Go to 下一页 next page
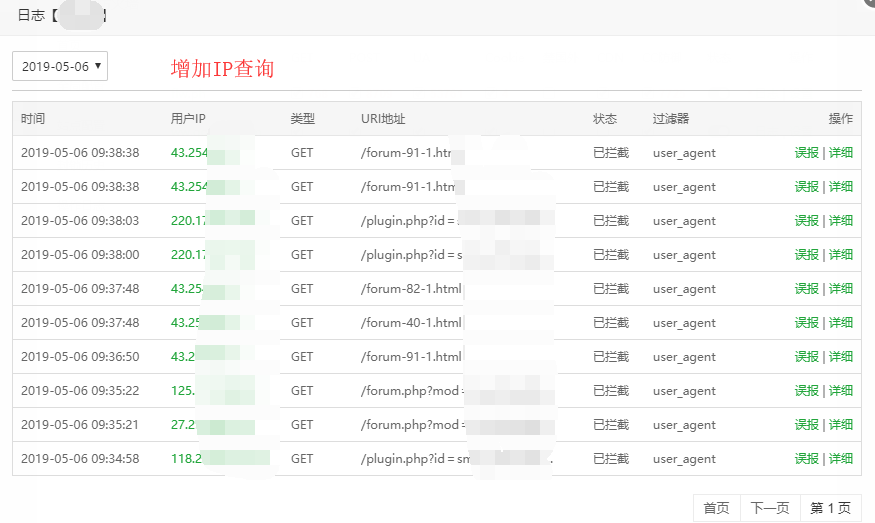 tap(770, 508)
